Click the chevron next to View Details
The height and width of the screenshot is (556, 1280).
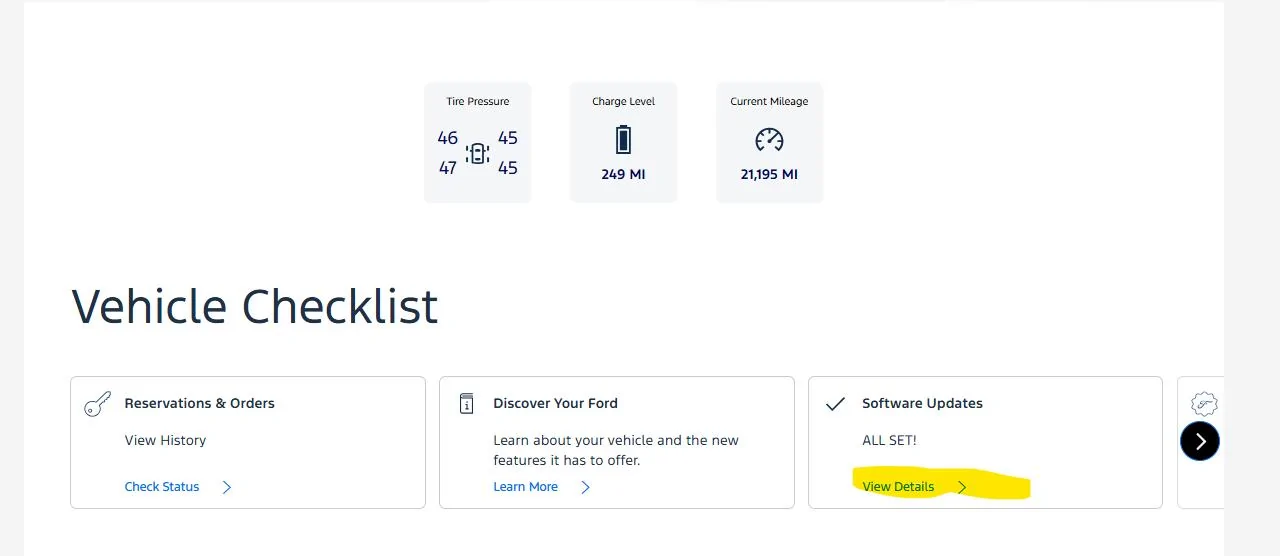point(962,487)
